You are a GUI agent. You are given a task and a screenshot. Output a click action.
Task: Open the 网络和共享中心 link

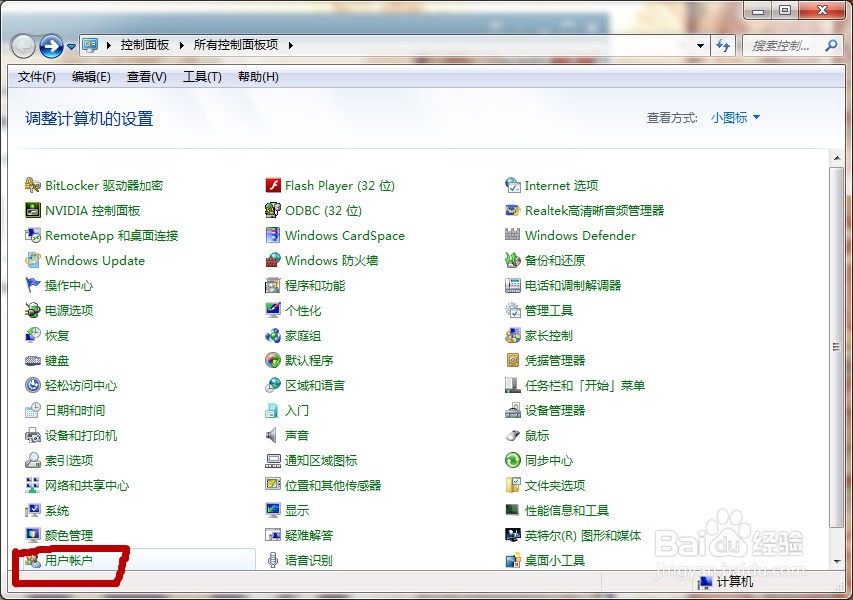click(x=87, y=486)
